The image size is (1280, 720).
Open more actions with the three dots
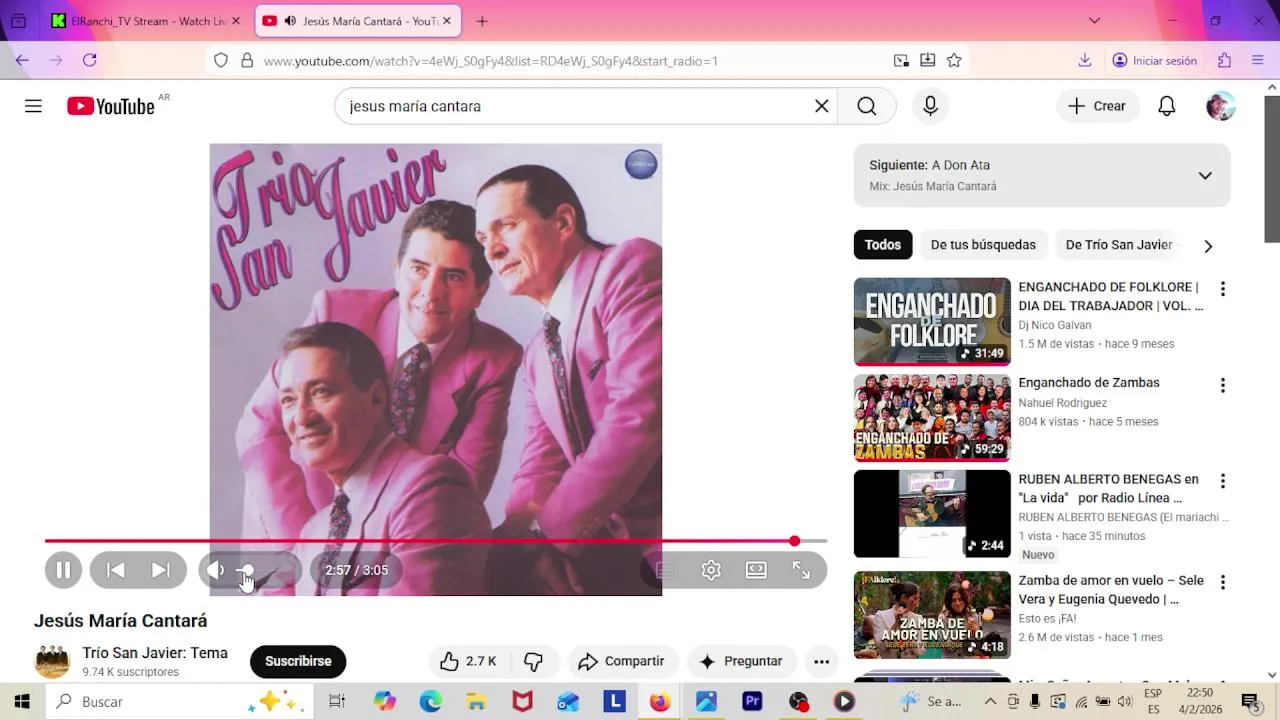click(x=821, y=661)
